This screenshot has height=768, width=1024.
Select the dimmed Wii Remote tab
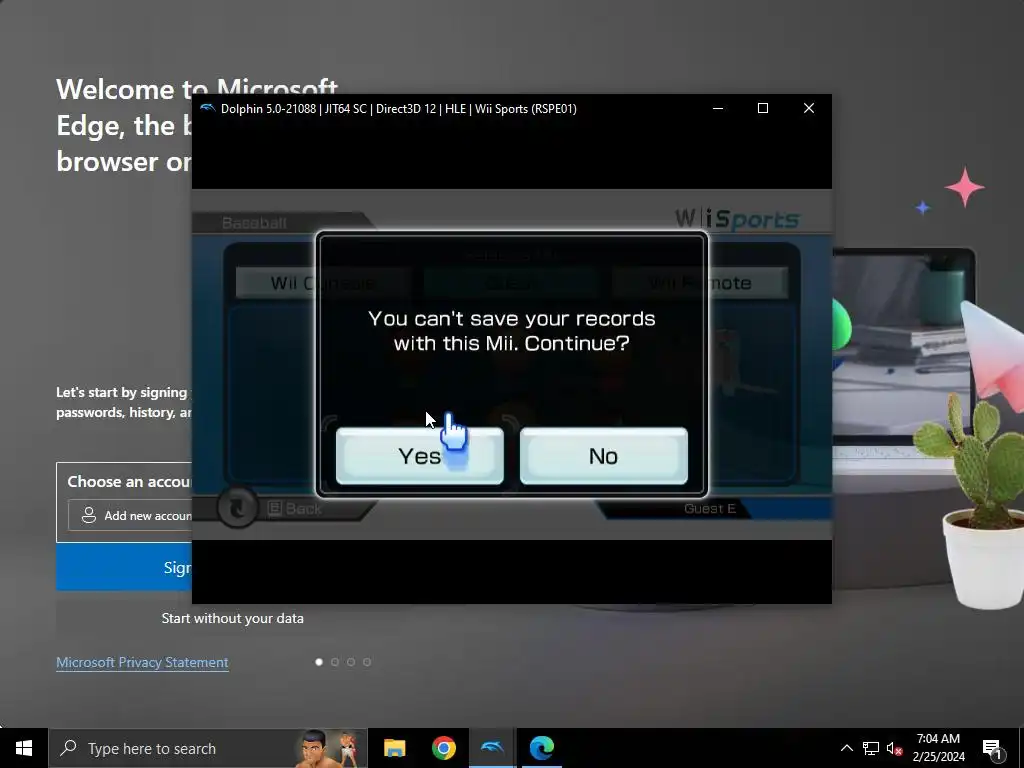(x=700, y=283)
